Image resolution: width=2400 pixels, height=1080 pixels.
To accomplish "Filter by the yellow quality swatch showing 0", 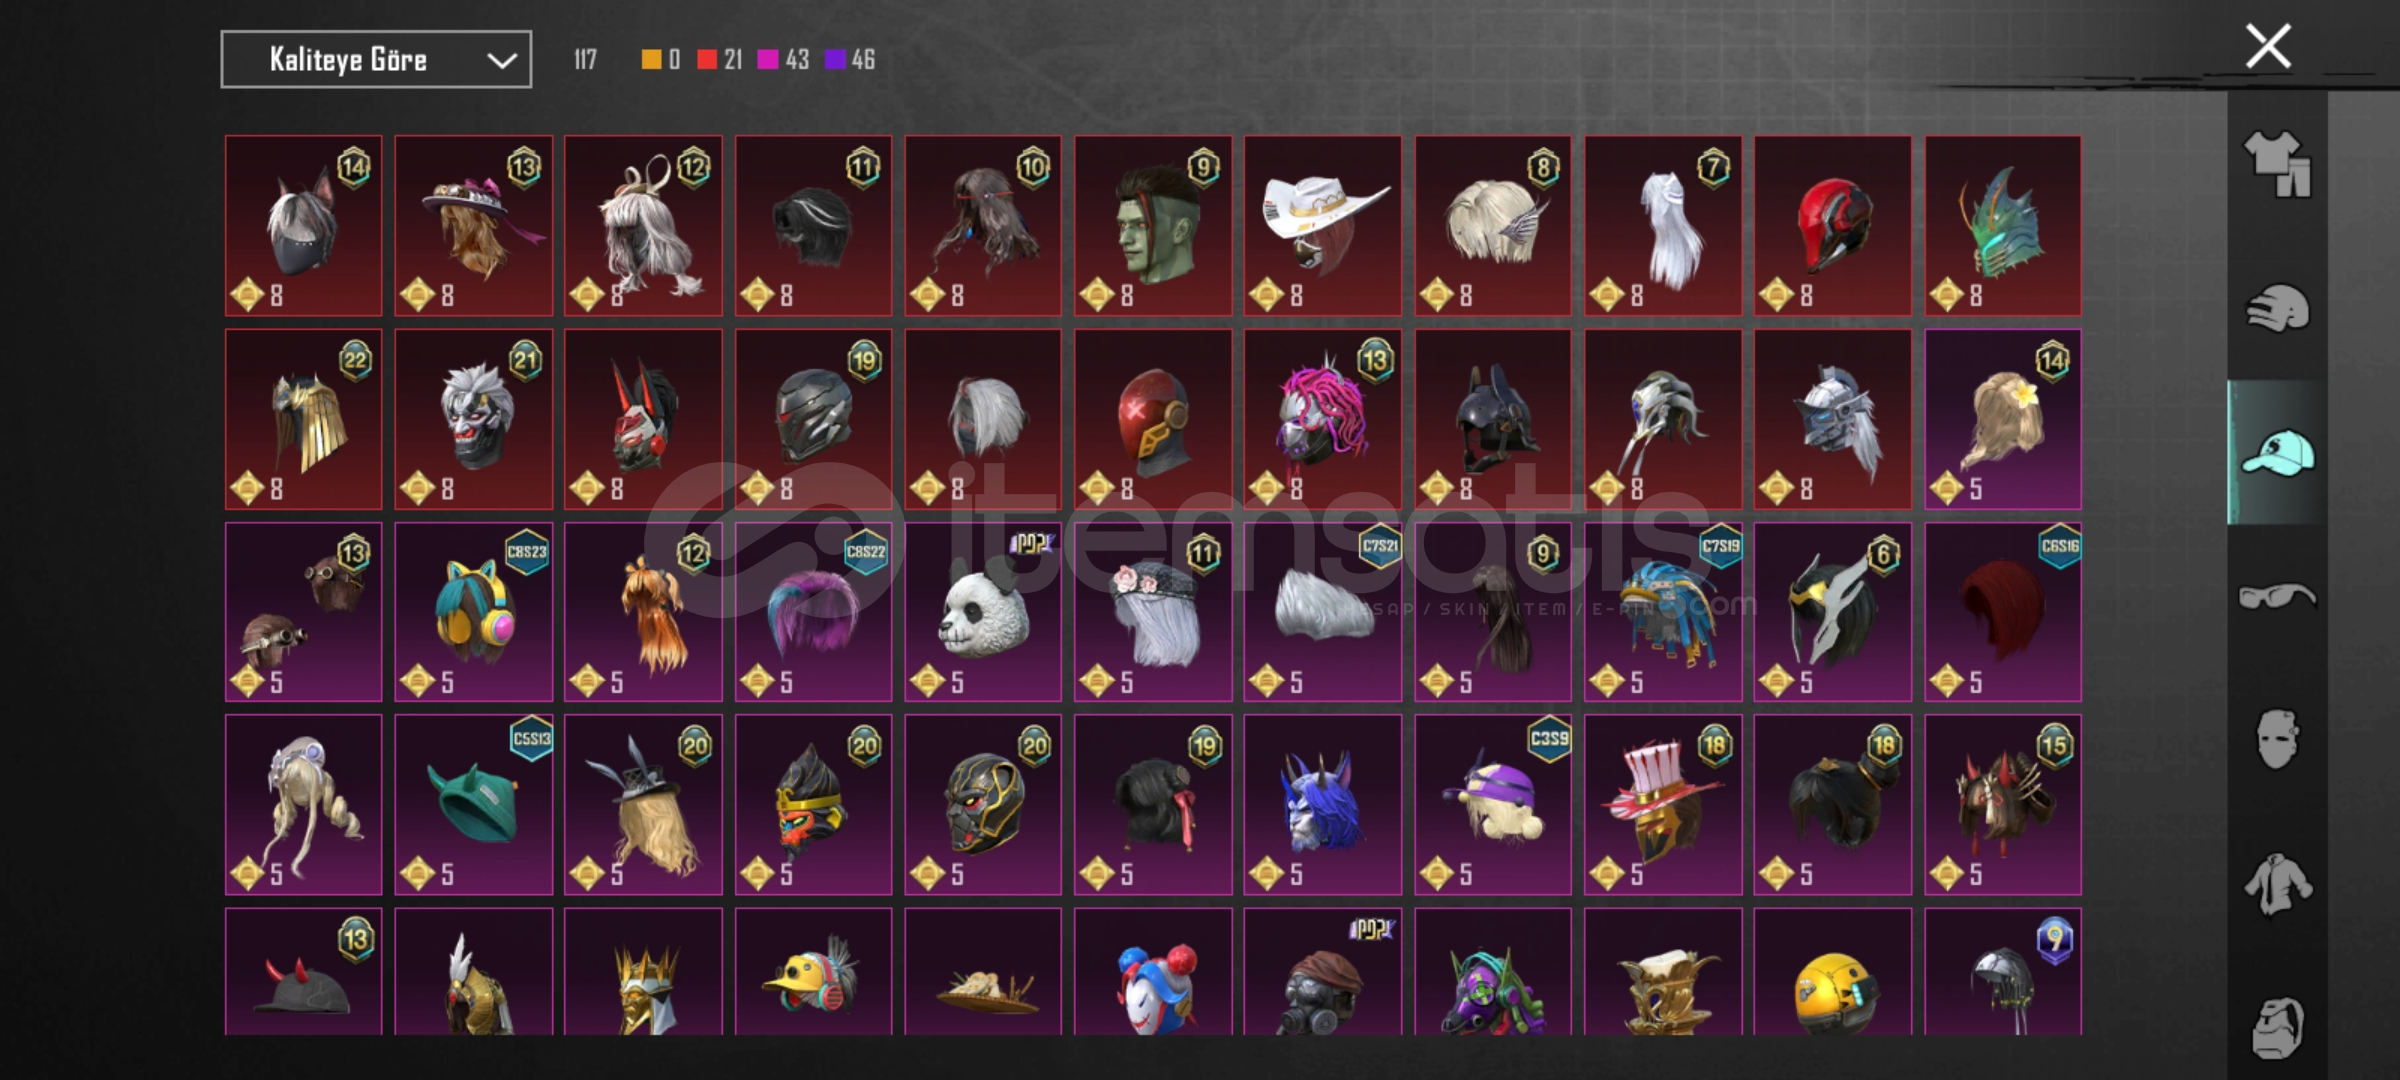I will point(661,60).
